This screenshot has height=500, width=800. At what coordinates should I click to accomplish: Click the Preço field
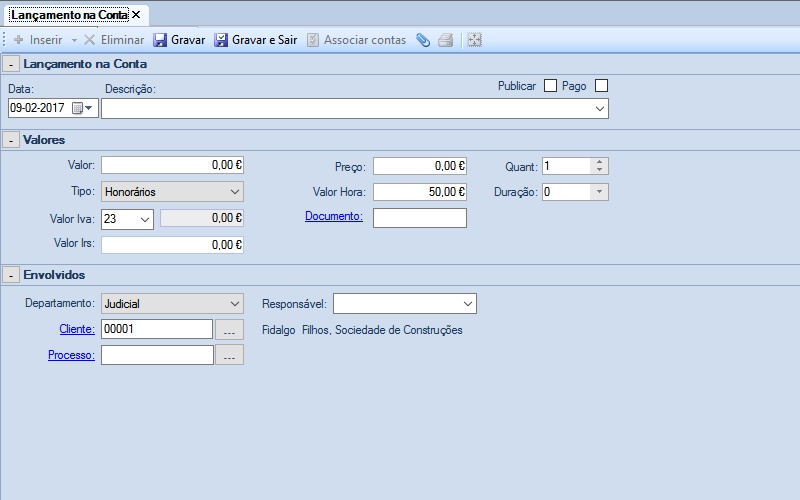click(x=420, y=166)
